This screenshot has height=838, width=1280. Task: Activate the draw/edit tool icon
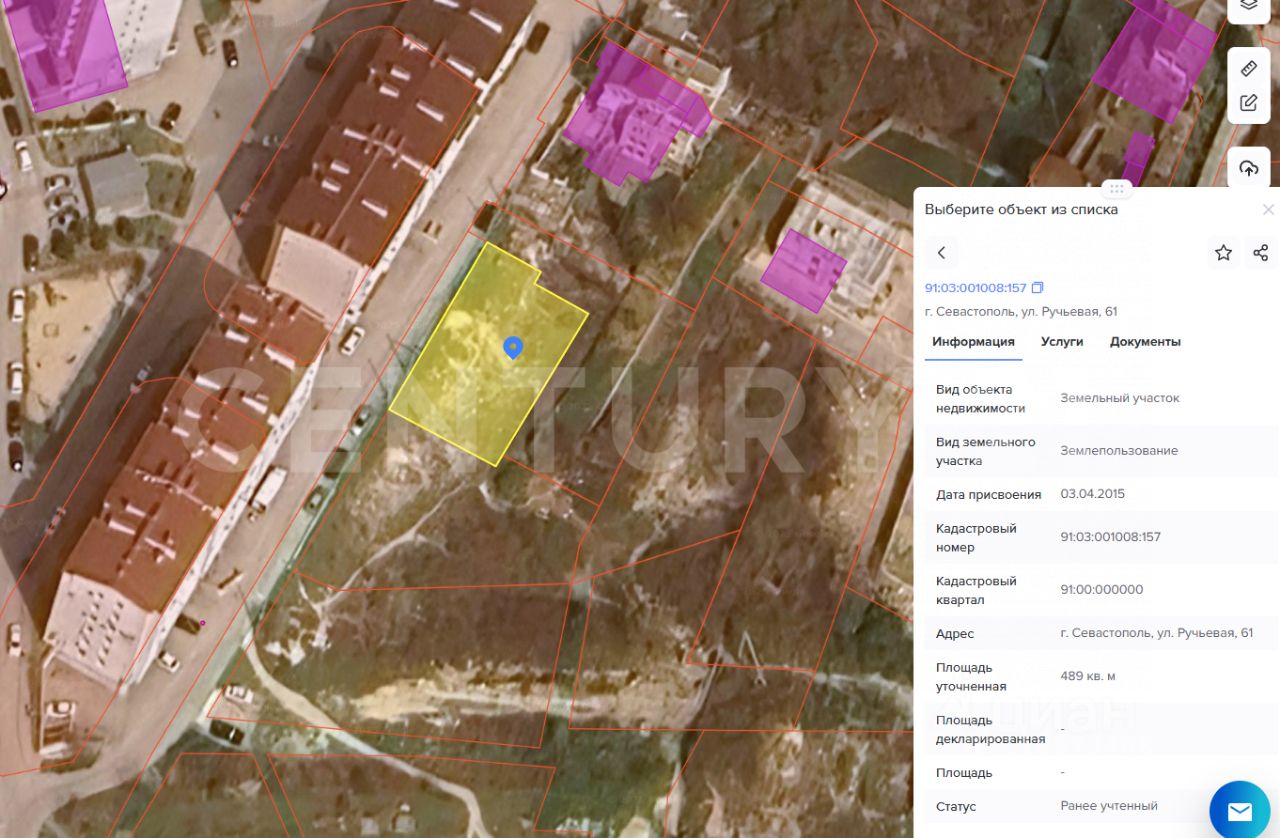[x=1248, y=103]
